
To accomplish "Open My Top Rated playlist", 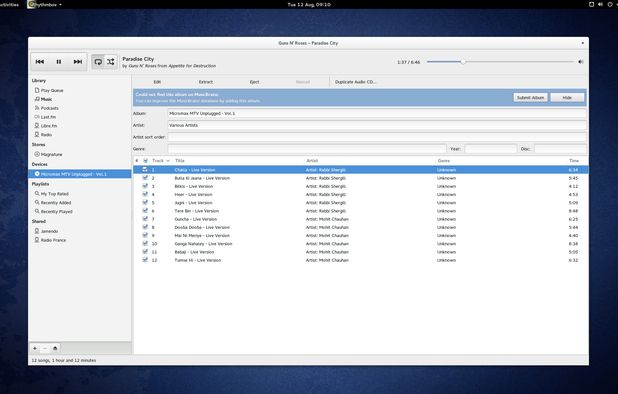I will click(54, 194).
